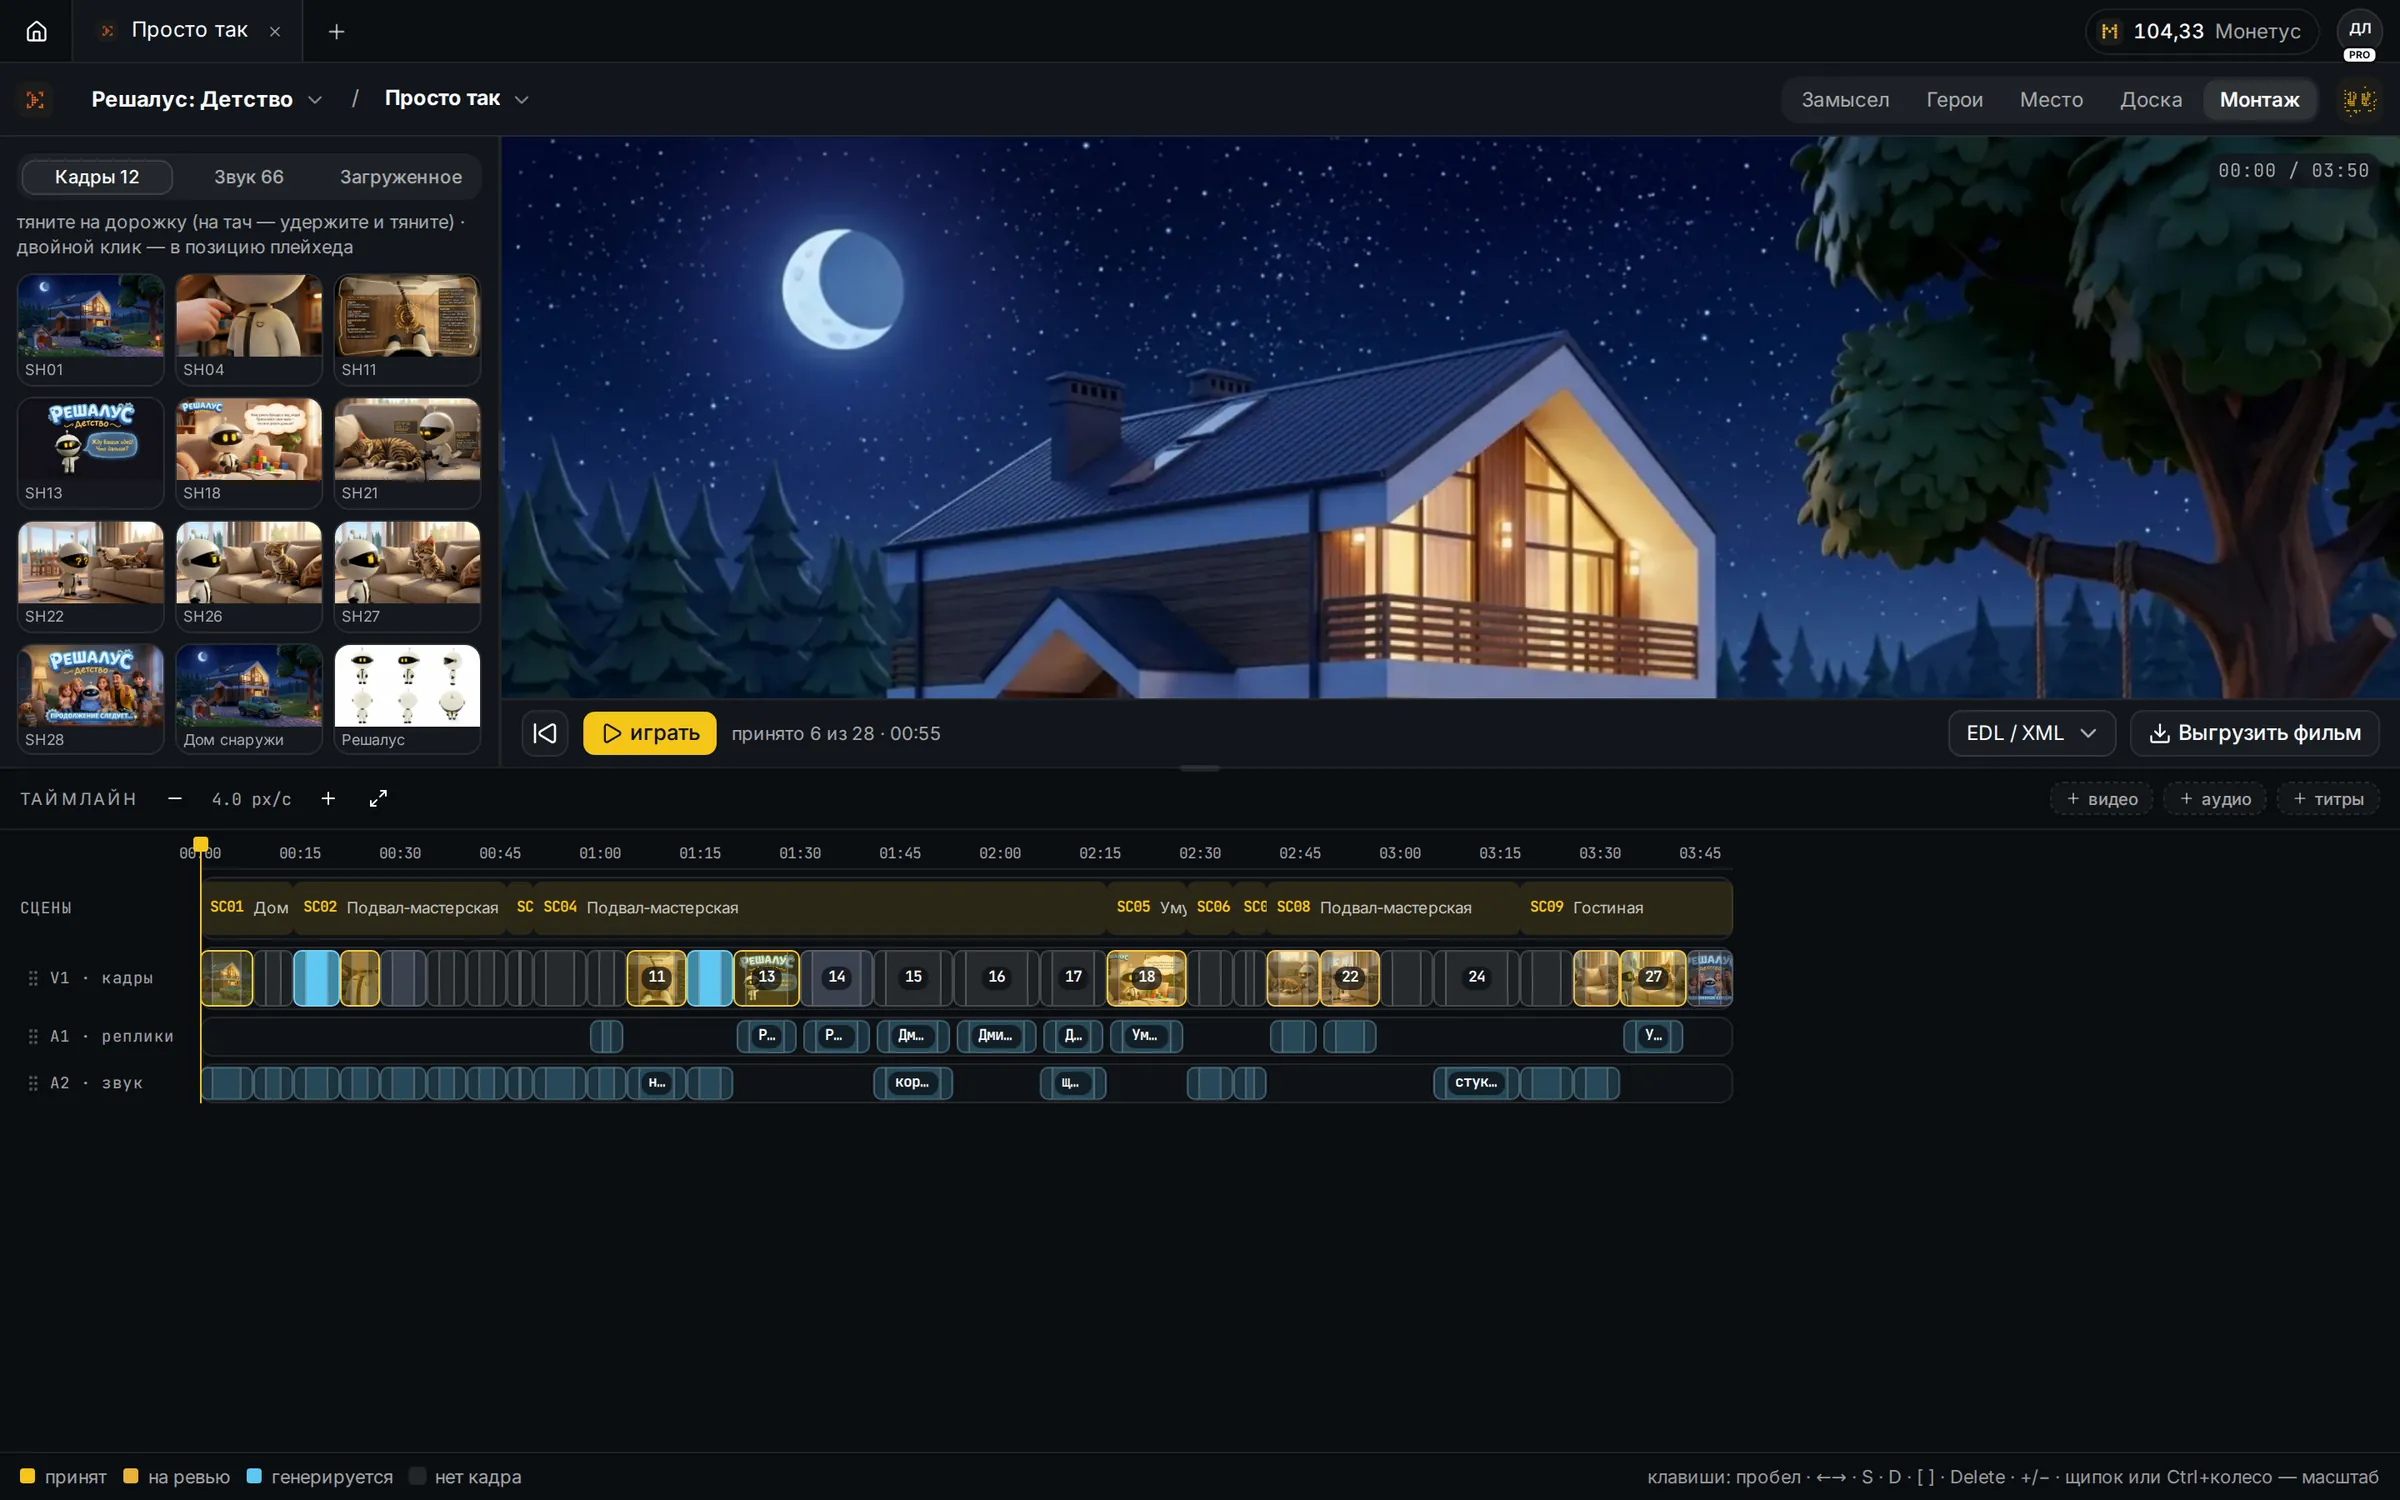Select the SC02 Подвал-мастерская scene block
This screenshot has width=2400, height=1500.
coord(400,907)
